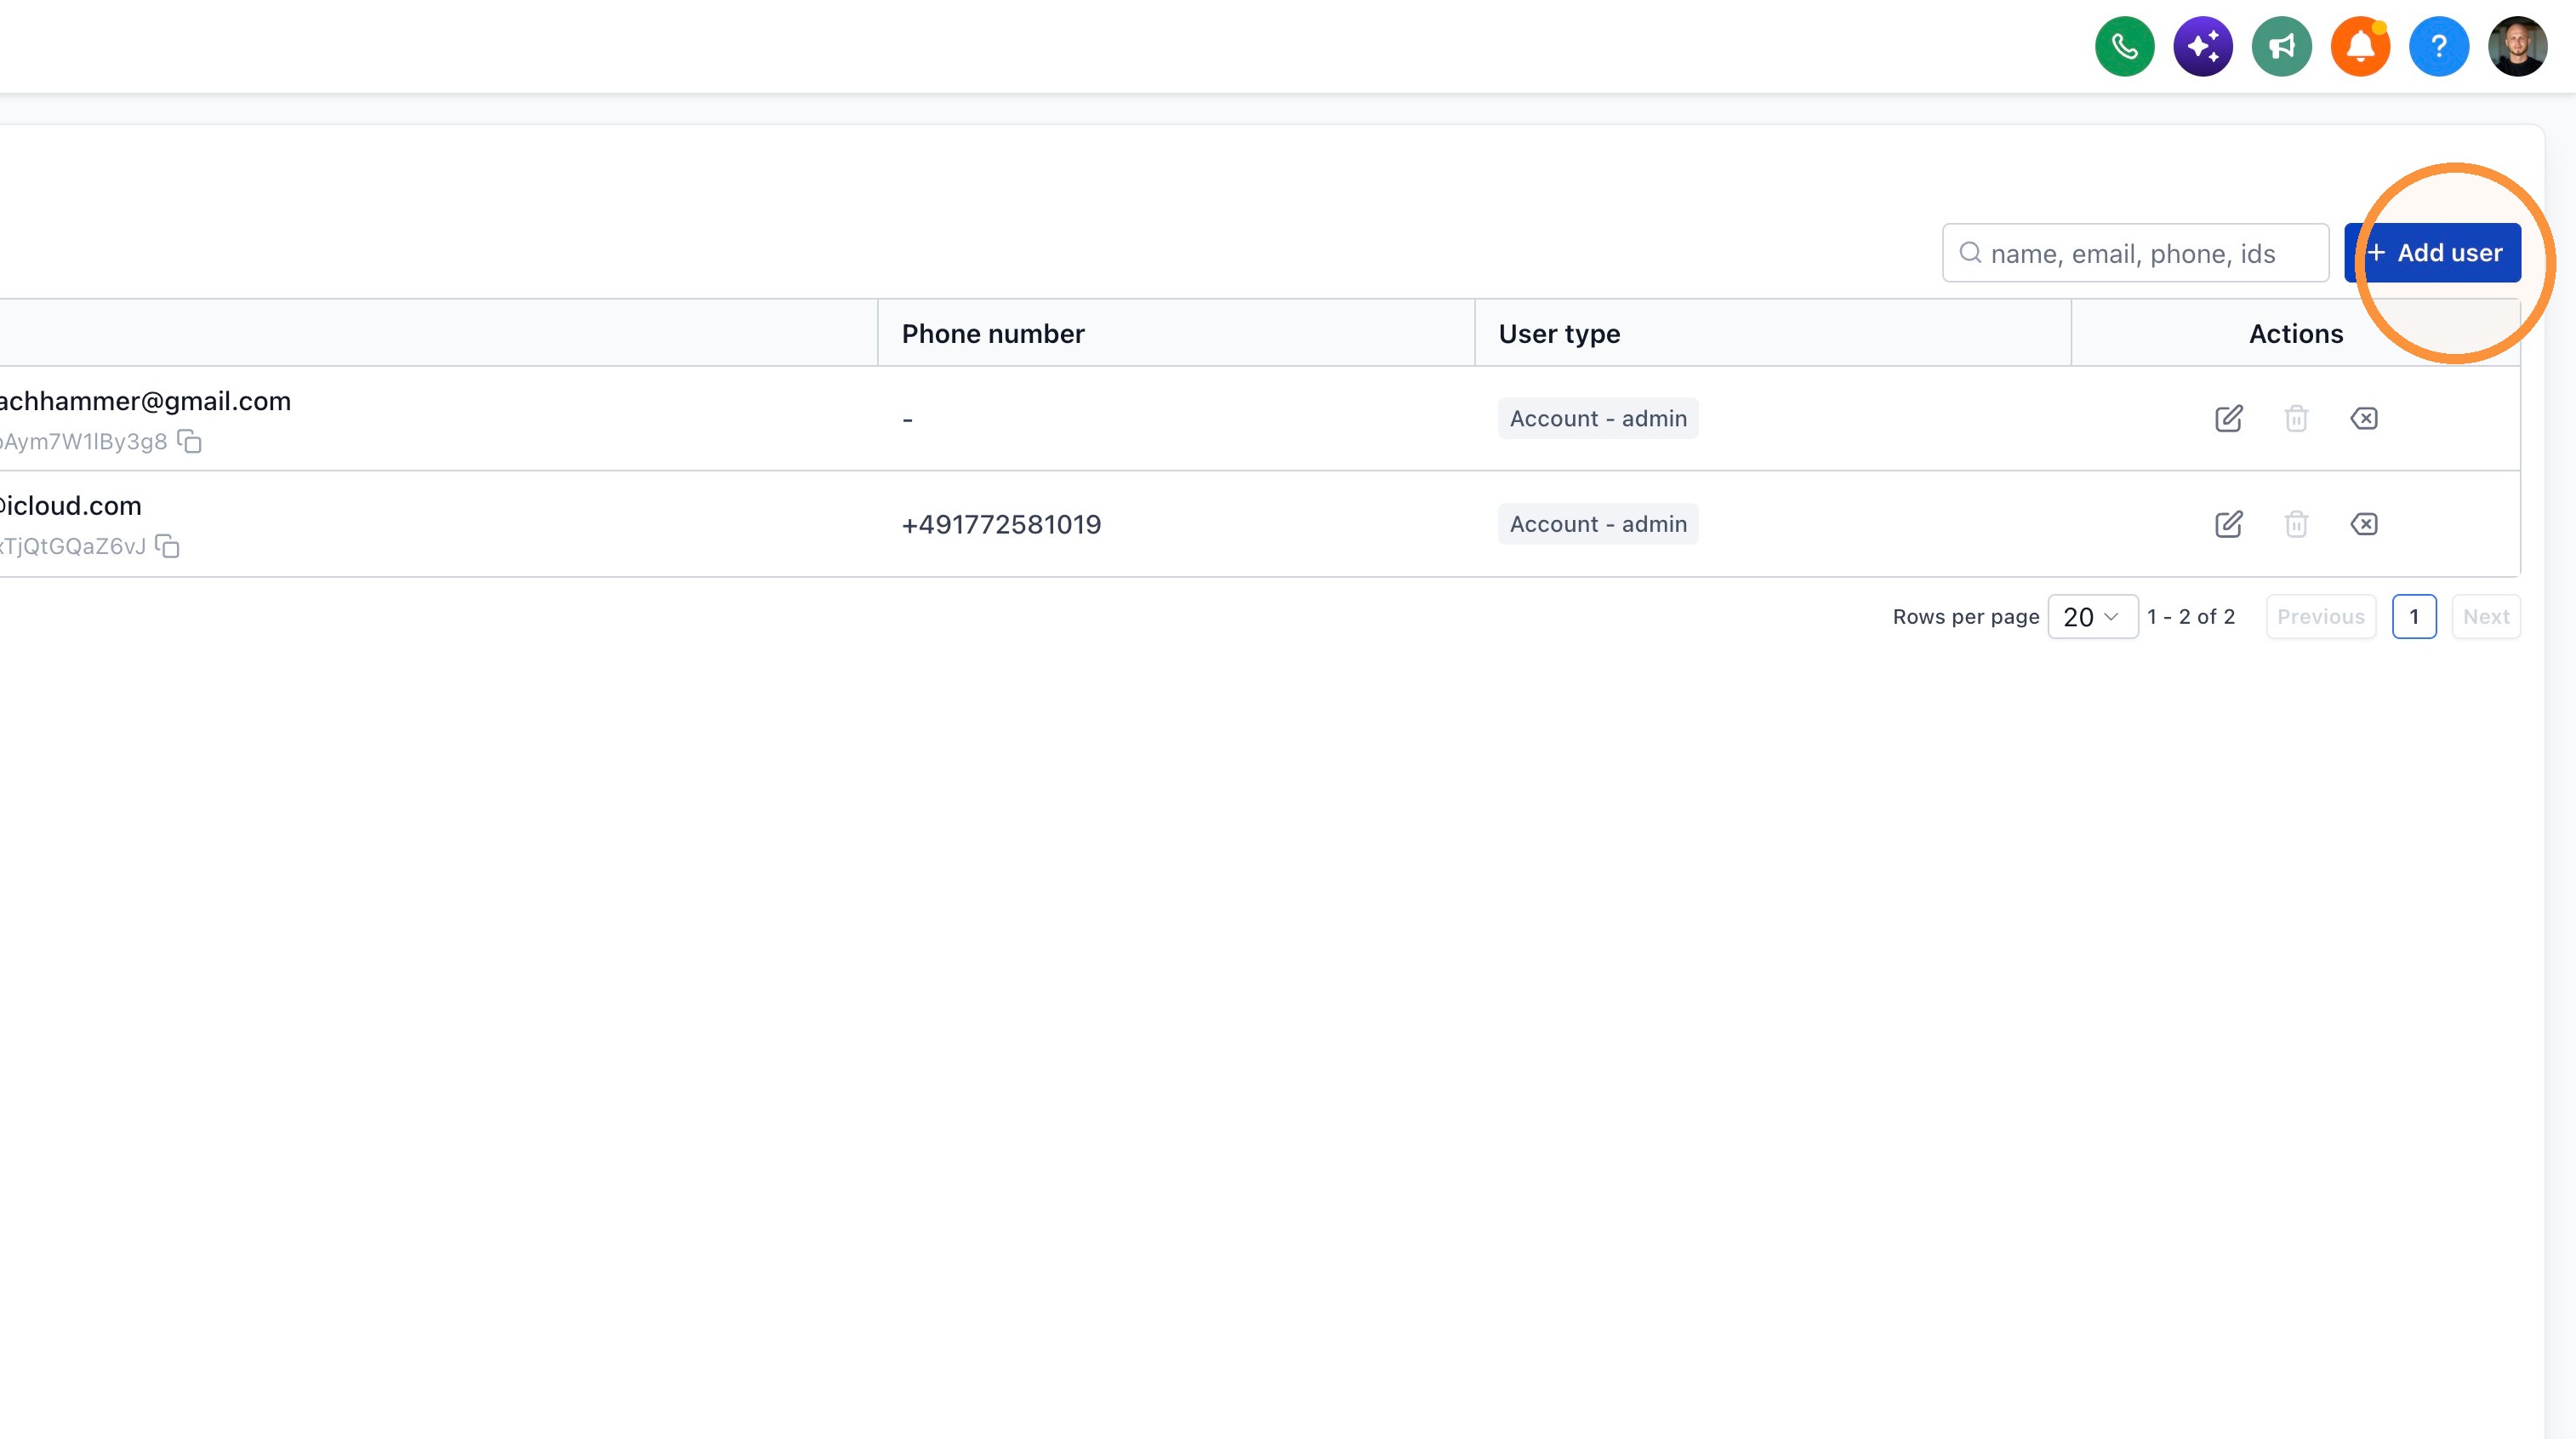Screen dimensions: 2576x1439
Task: Open the user profile avatar
Action: (x=2517, y=46)
